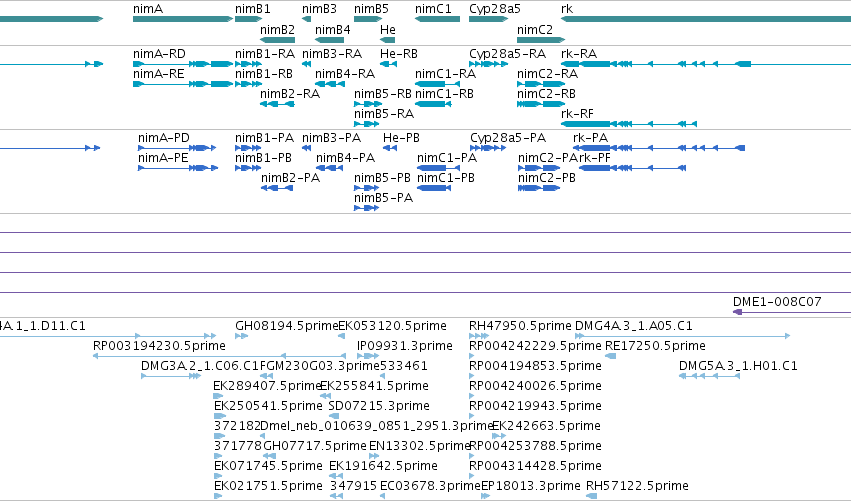
Task: Click the nimC1-PB protein feature
Action: pyautogui.click(x=434, y=188)
